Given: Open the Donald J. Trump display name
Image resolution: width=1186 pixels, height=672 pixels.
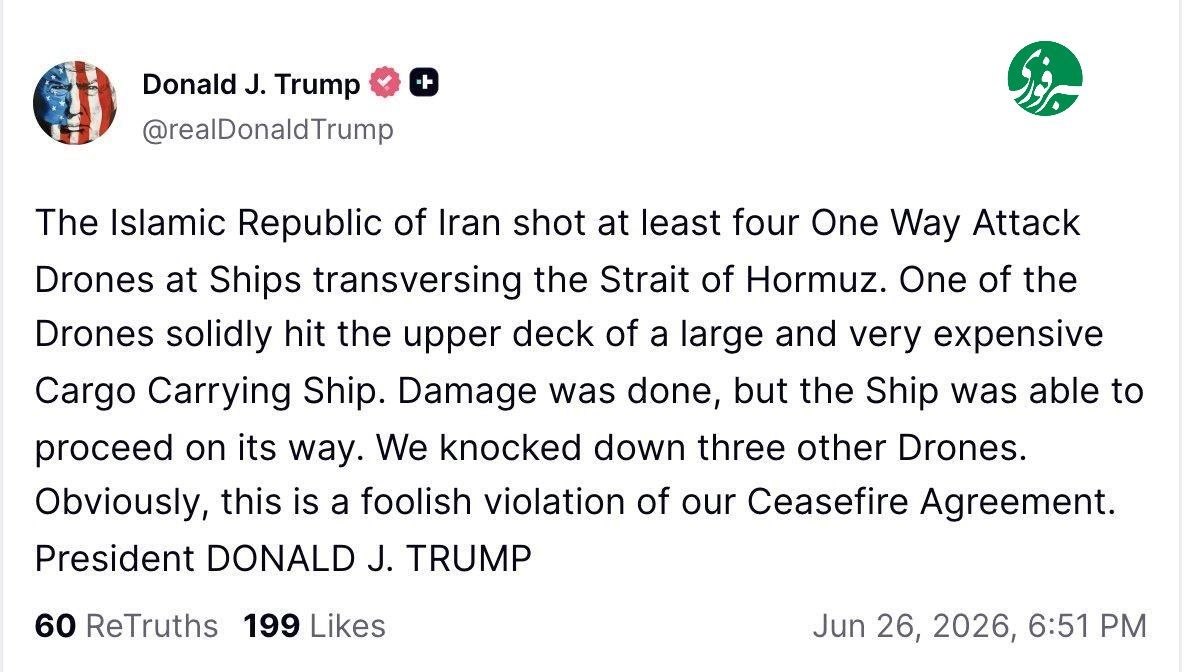Looking at the screenshot, I should coord(251,84).
